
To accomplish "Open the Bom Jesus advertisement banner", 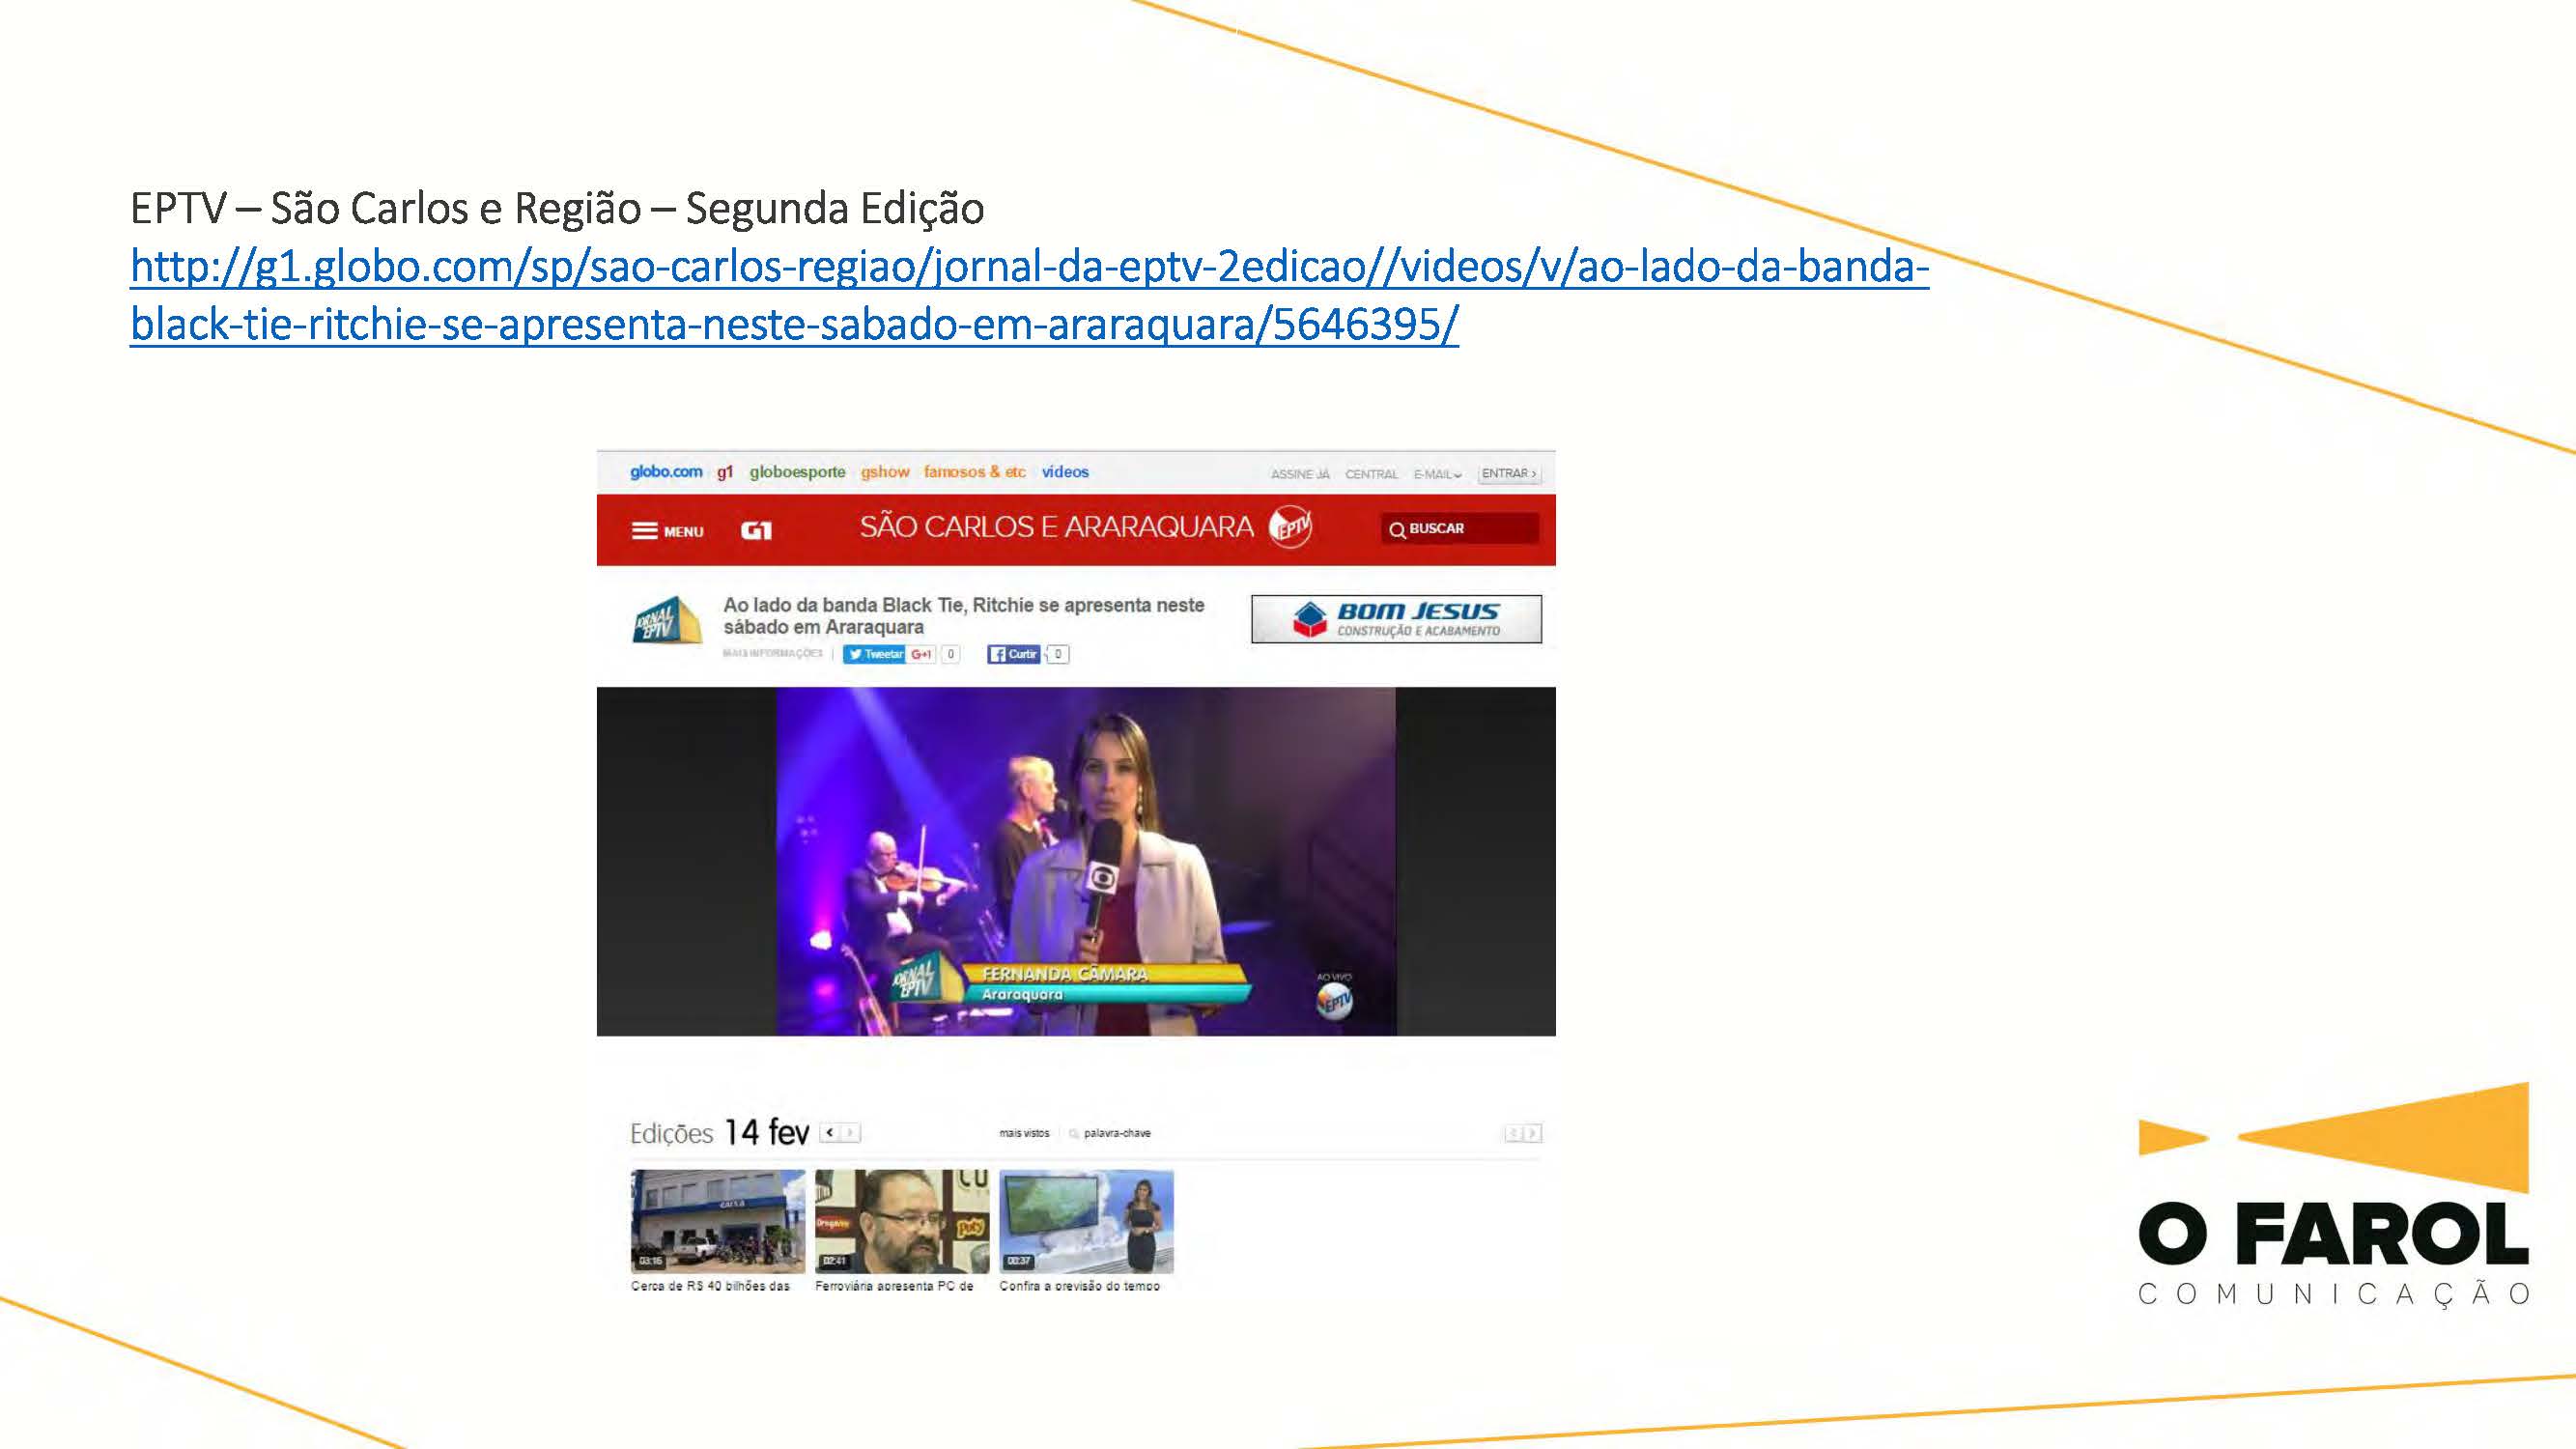I will 1396,619.
